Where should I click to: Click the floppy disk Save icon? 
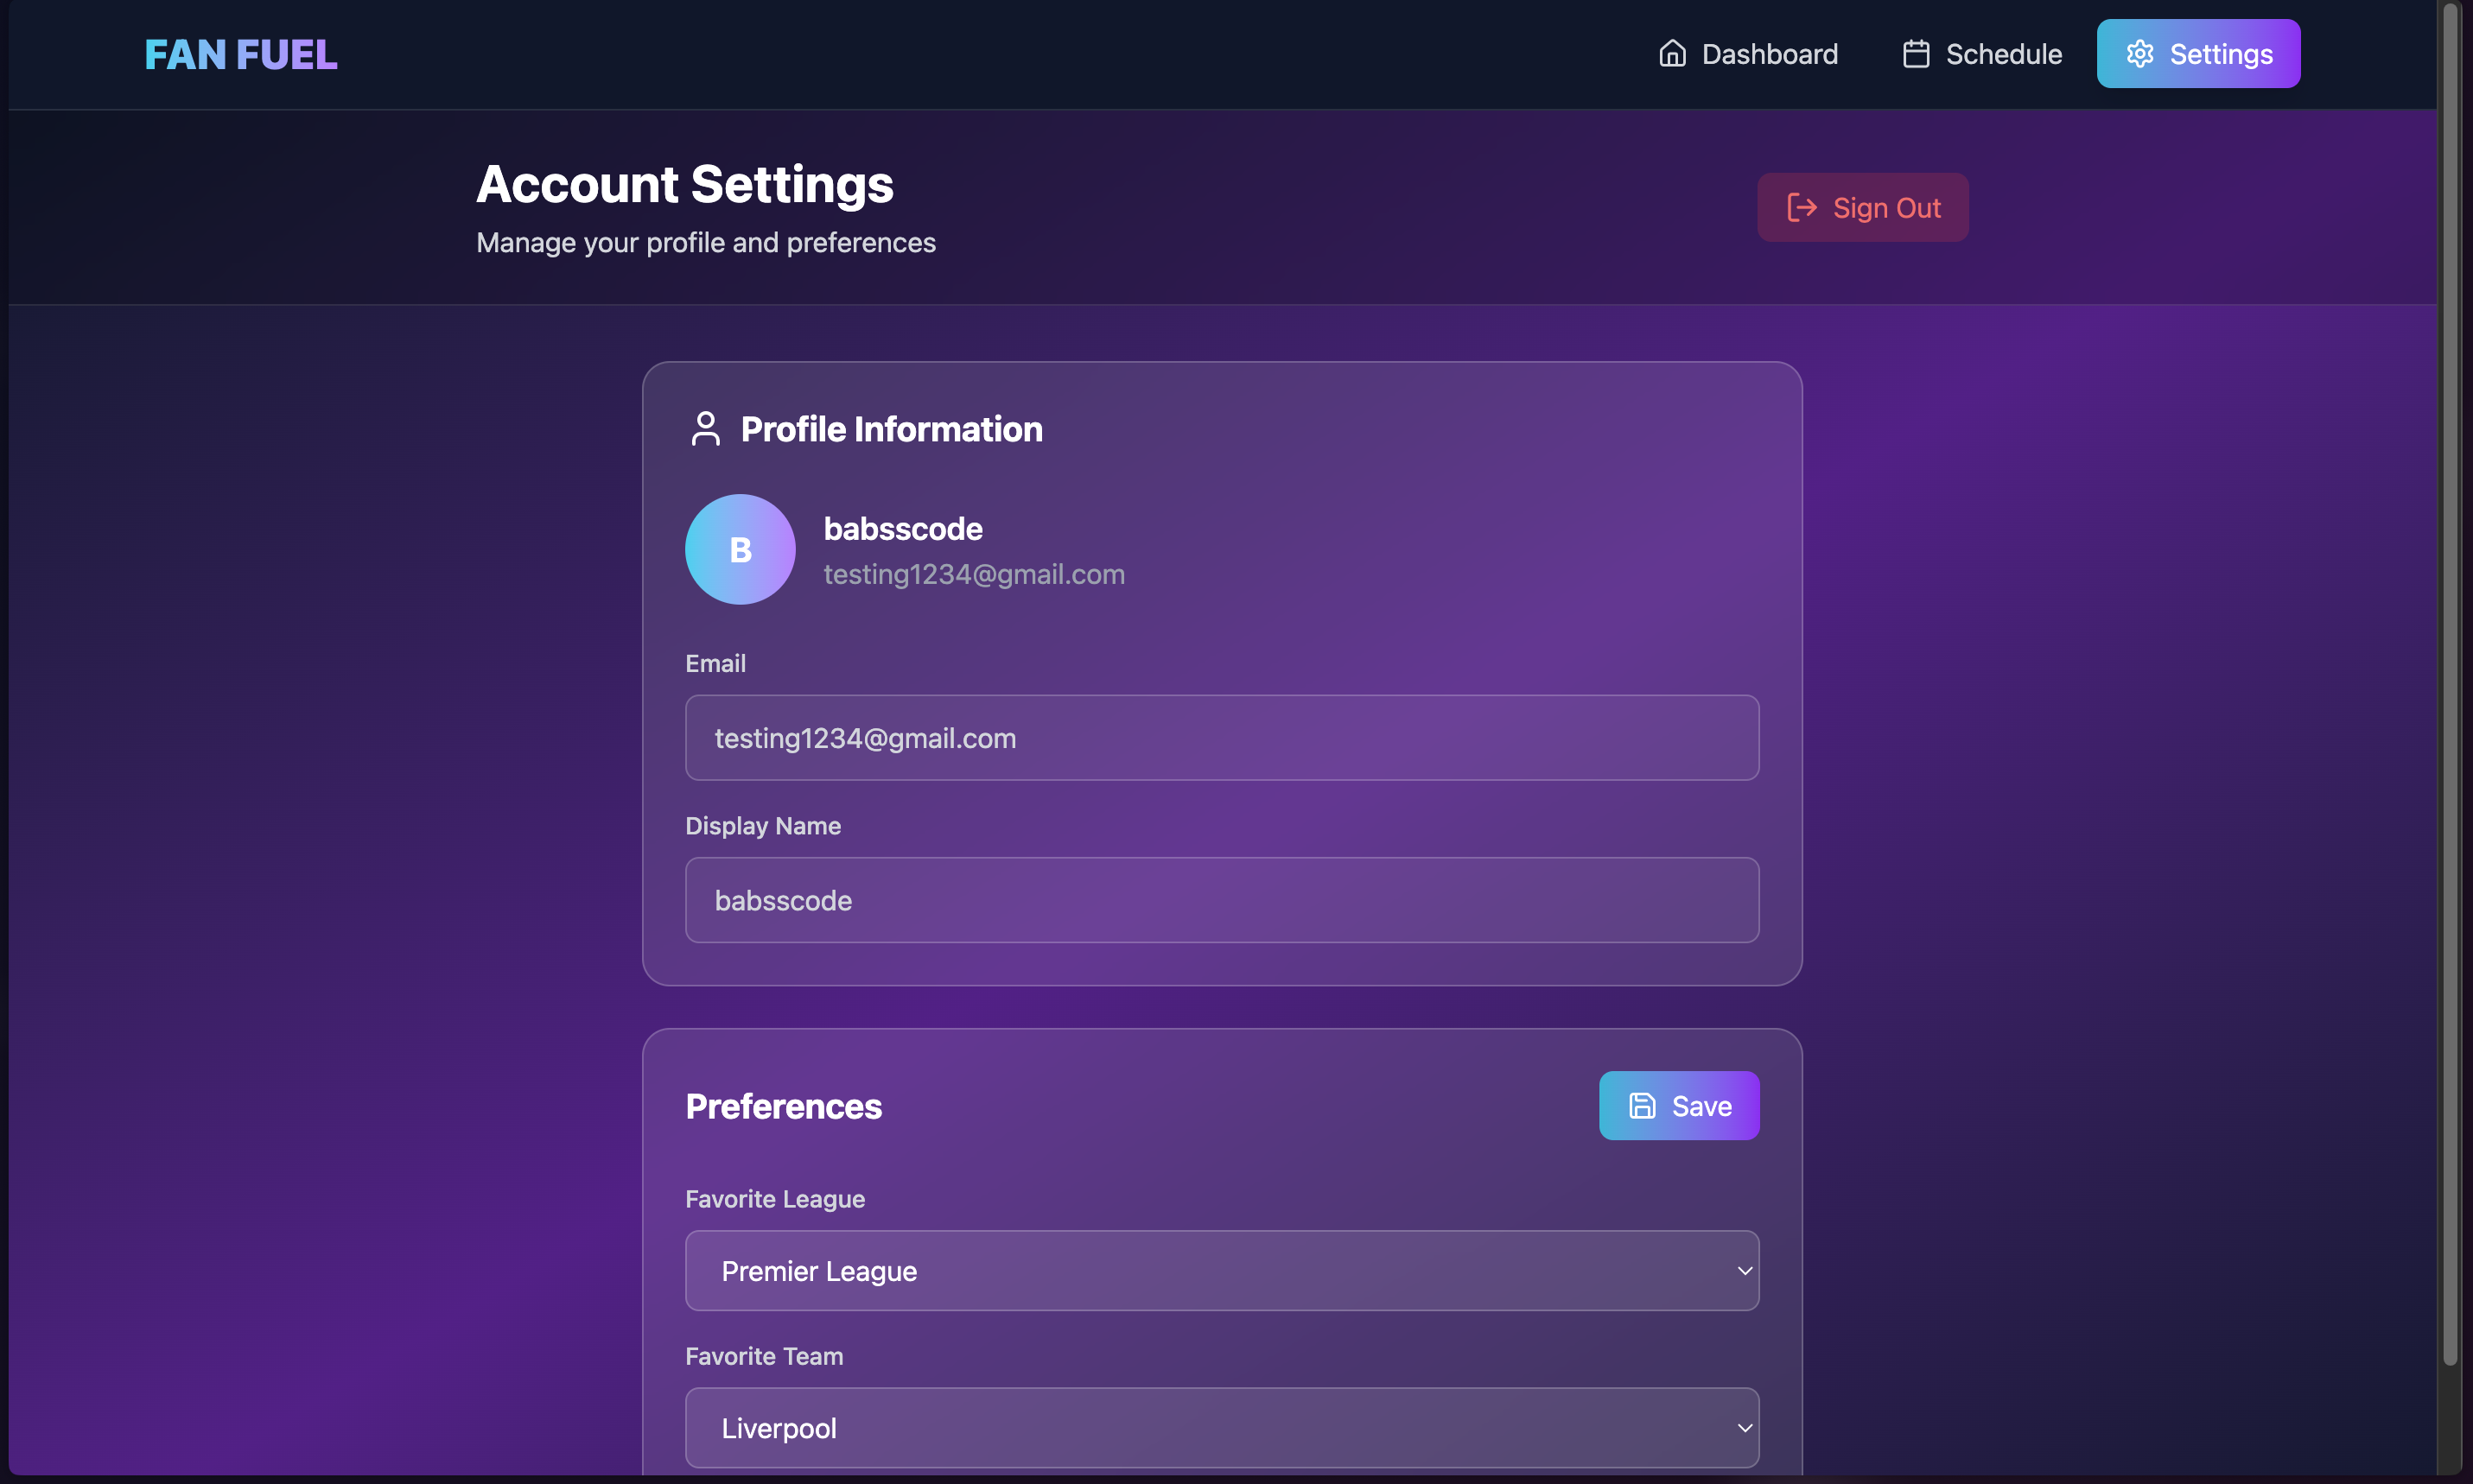click(x=1642, y=1106)
